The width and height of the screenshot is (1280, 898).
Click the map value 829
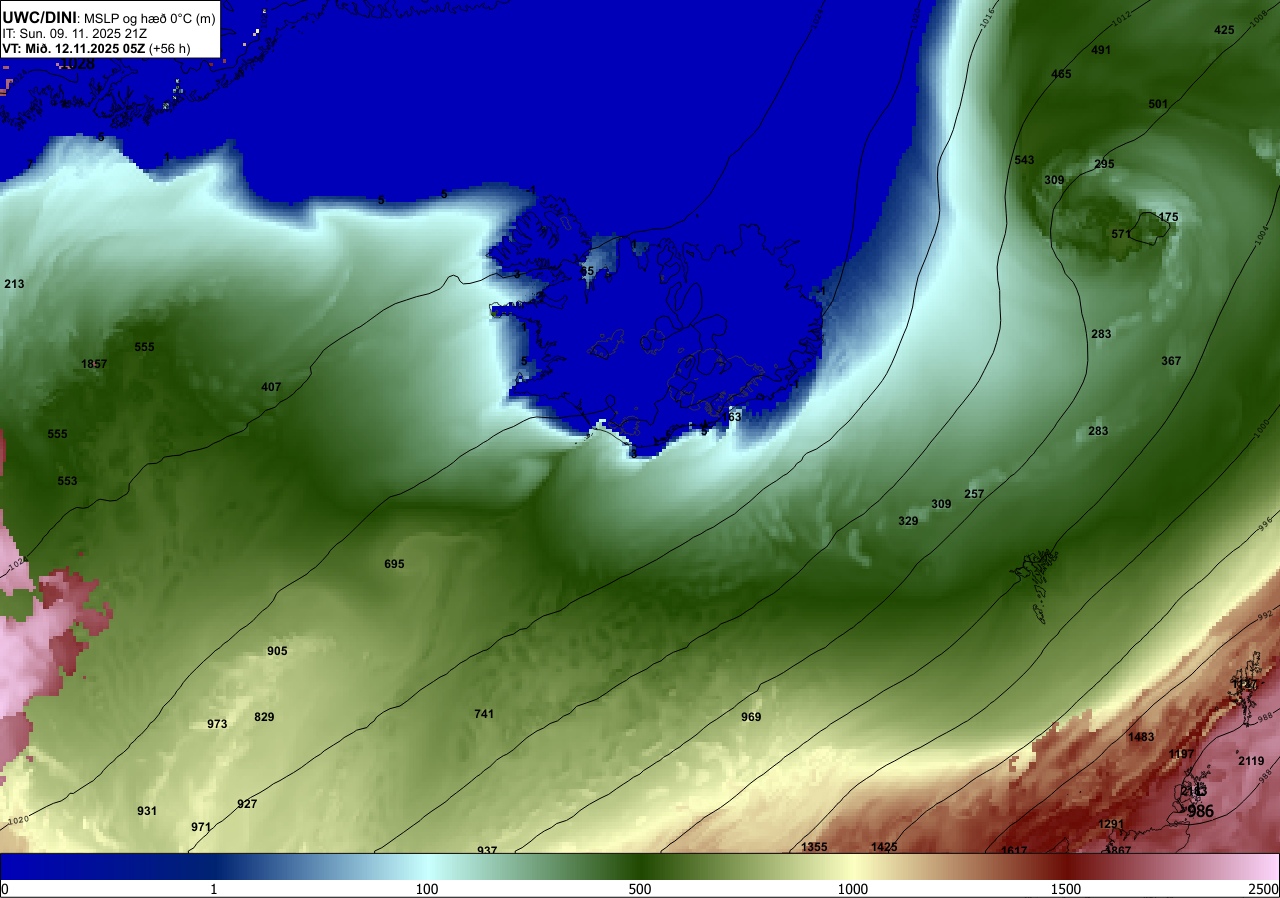click(x=264, y=717)
